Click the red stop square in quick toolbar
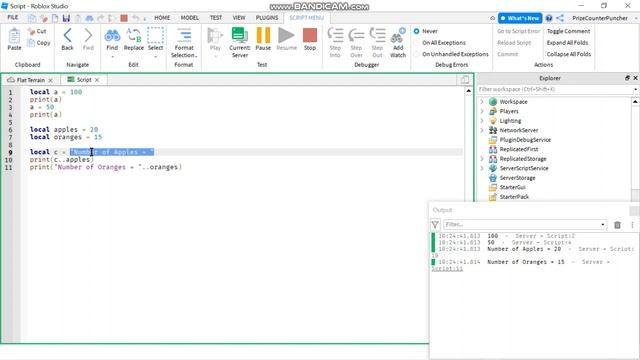Image resolution: width=640 pixels, height=360 pixels. [x=124, y=18]
